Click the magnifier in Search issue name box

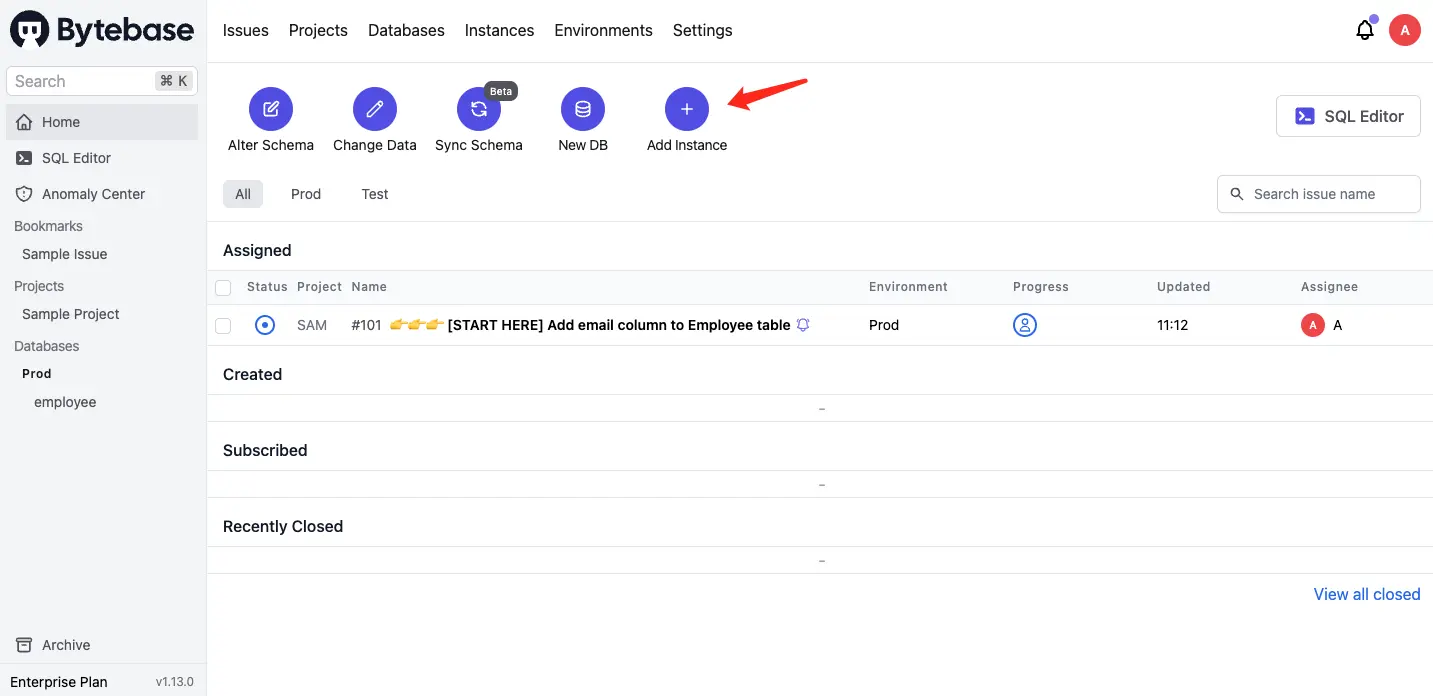tap(1237, 194)
